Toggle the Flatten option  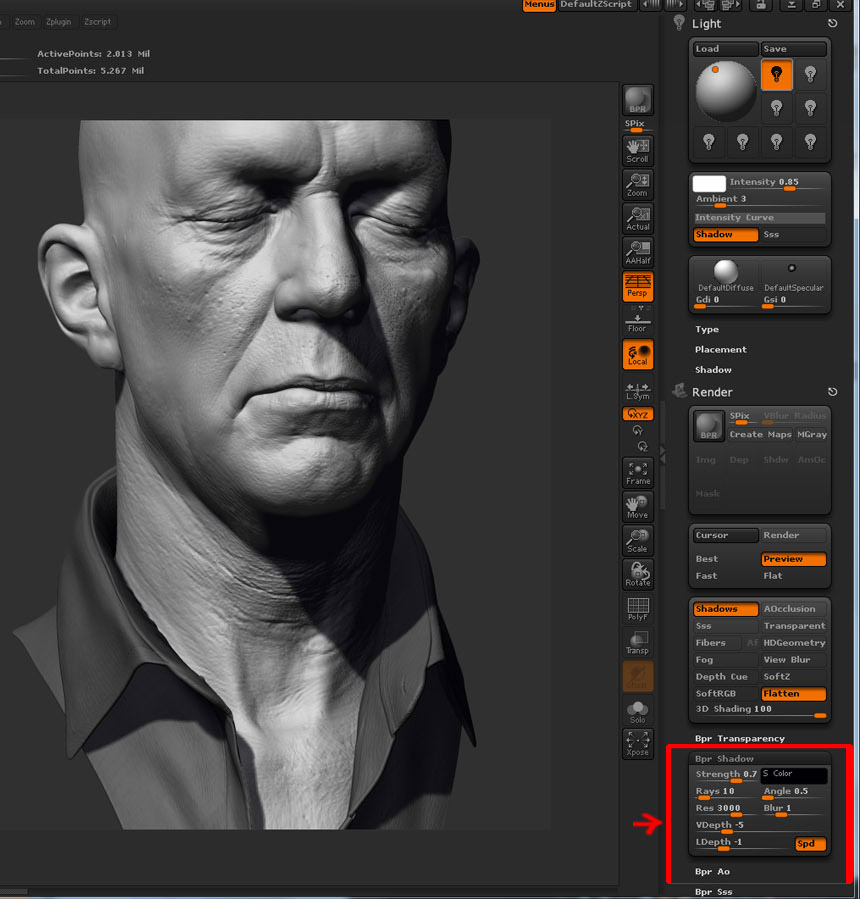coord(793,694)
